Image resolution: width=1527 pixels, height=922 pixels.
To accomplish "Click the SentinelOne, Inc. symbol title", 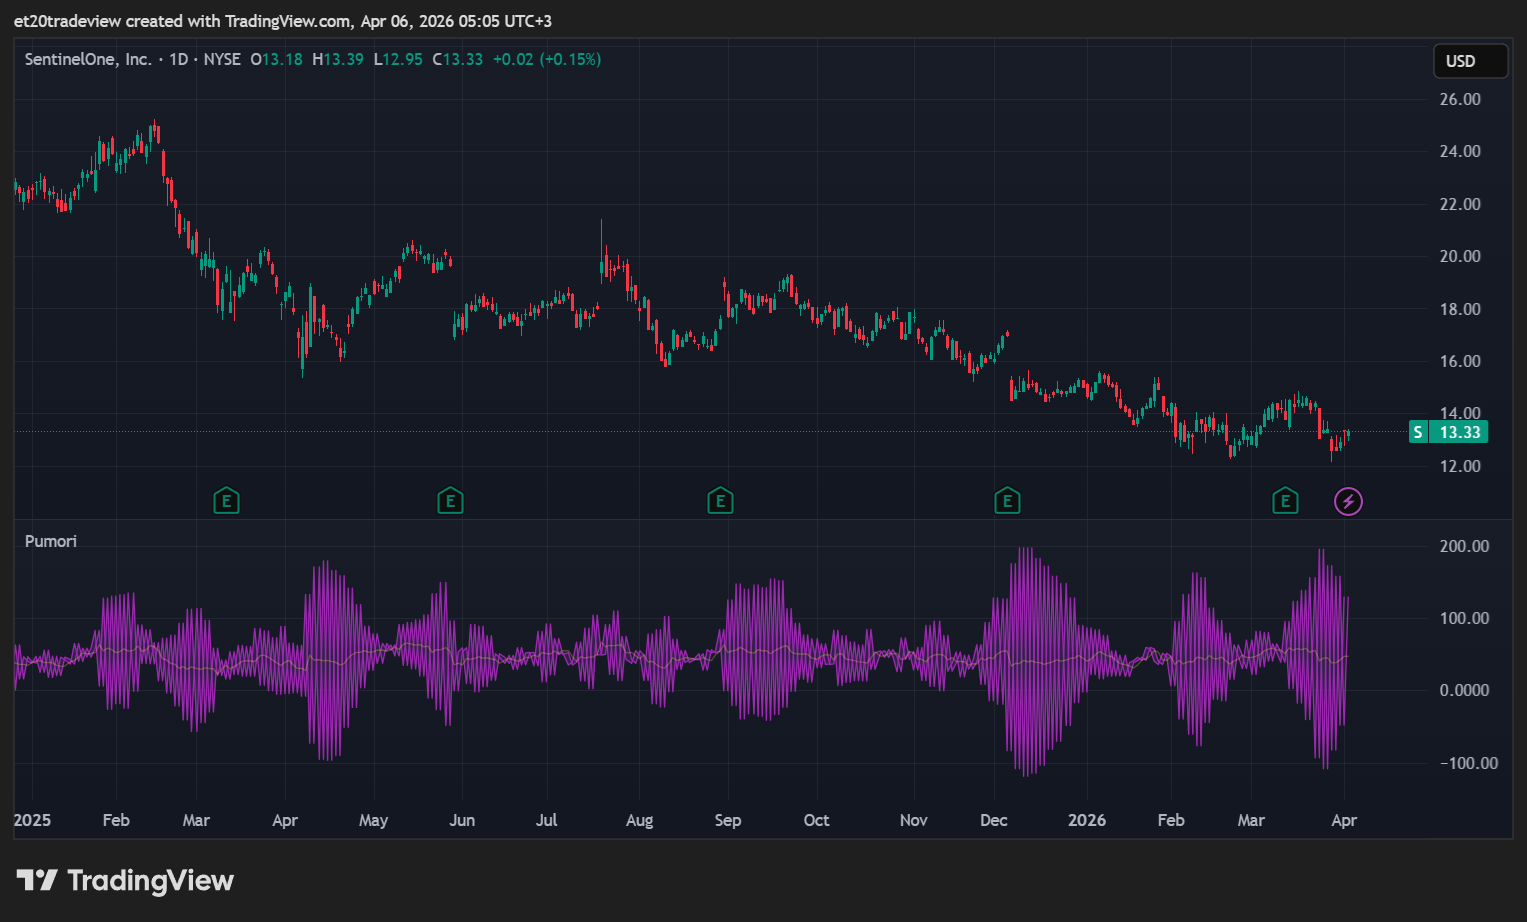I will click(88, 59).
